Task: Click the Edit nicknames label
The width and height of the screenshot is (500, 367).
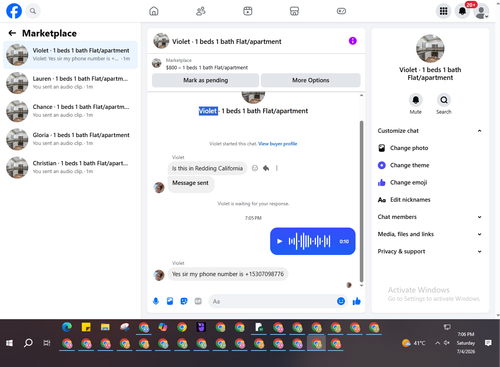Action: (410, 200)
